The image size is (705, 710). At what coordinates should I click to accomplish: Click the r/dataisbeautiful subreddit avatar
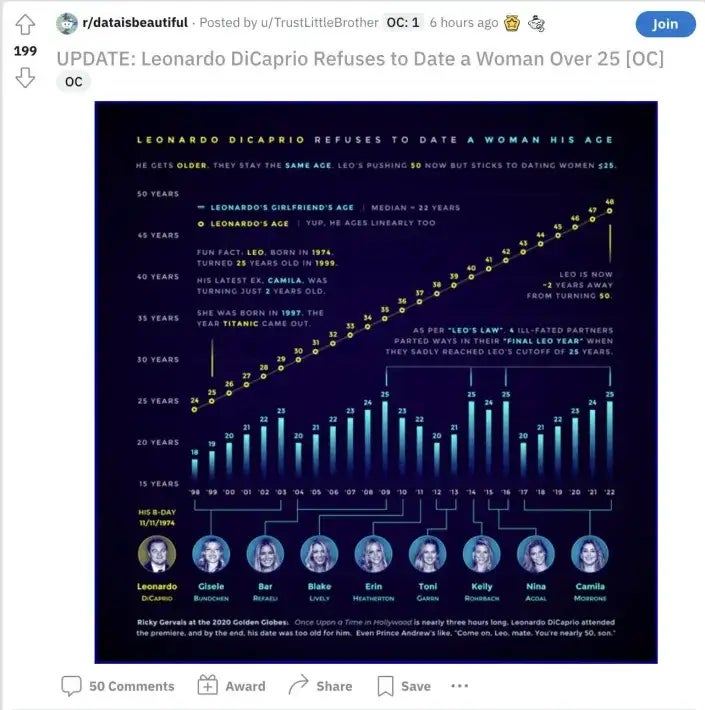pyautogui.click(x=67, y=23)
